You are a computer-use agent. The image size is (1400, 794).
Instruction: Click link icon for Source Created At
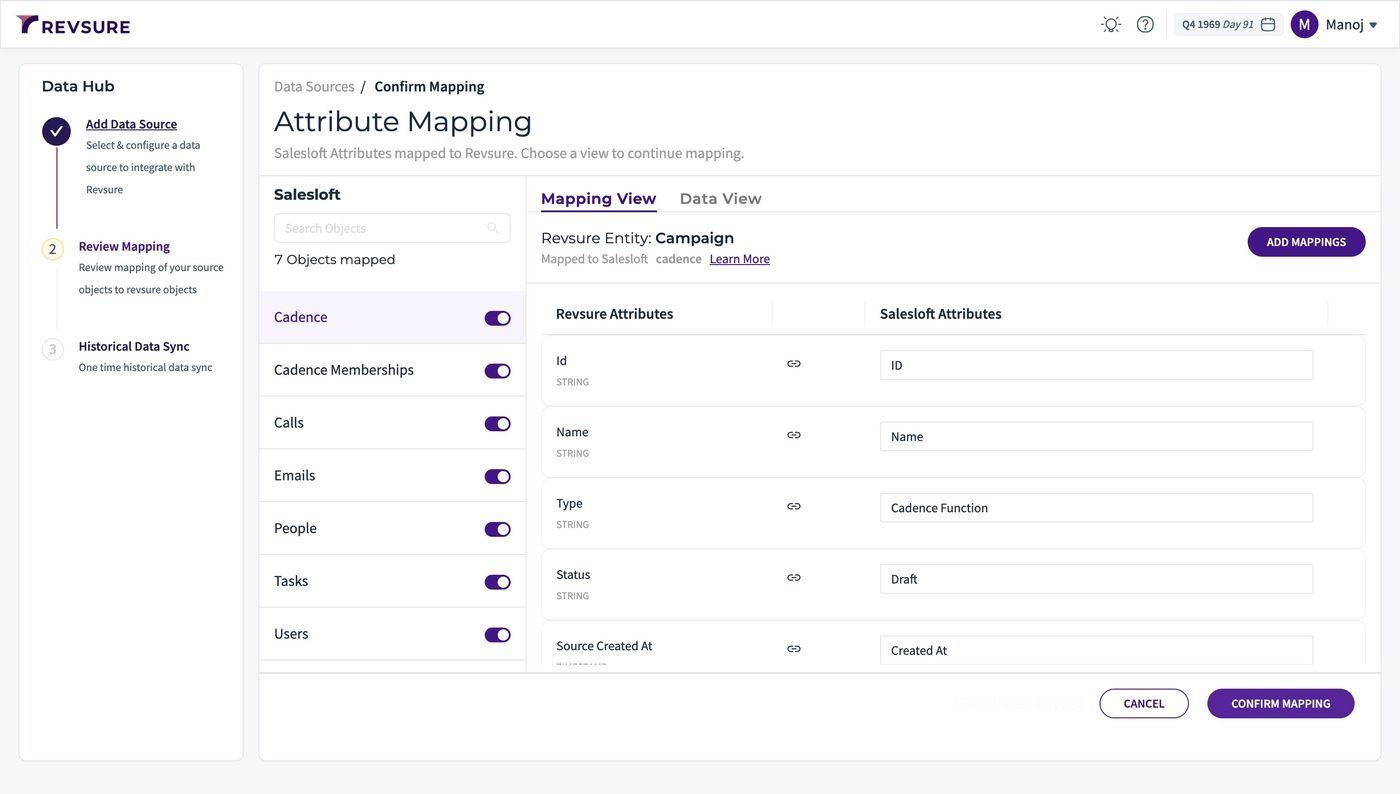pyautogui.click(x=794, y=649)
